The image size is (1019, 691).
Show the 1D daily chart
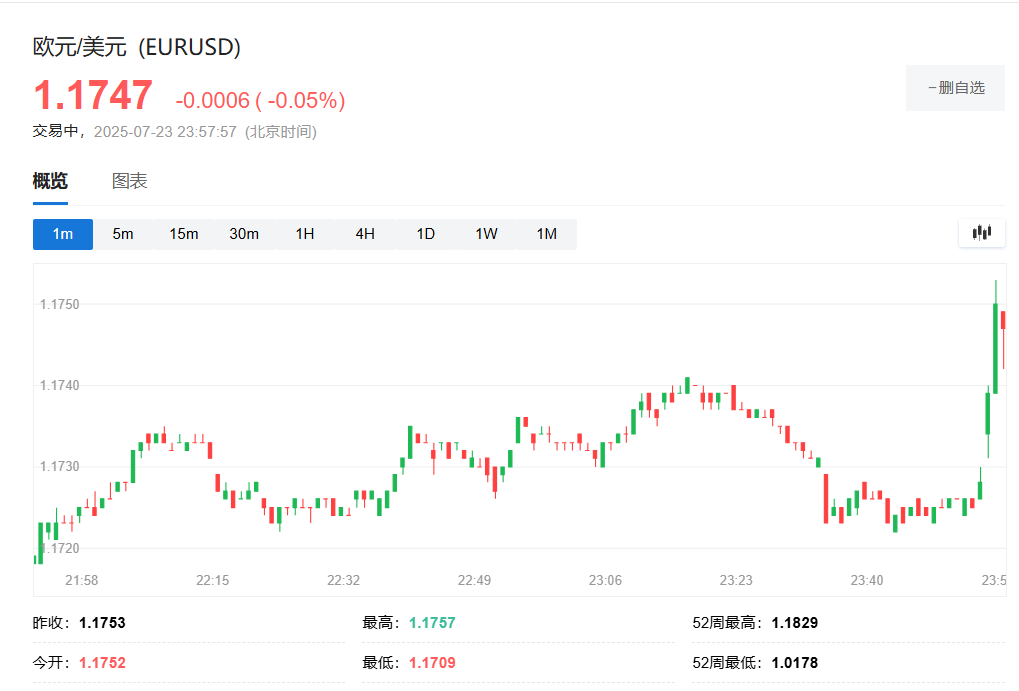[426, 234]
